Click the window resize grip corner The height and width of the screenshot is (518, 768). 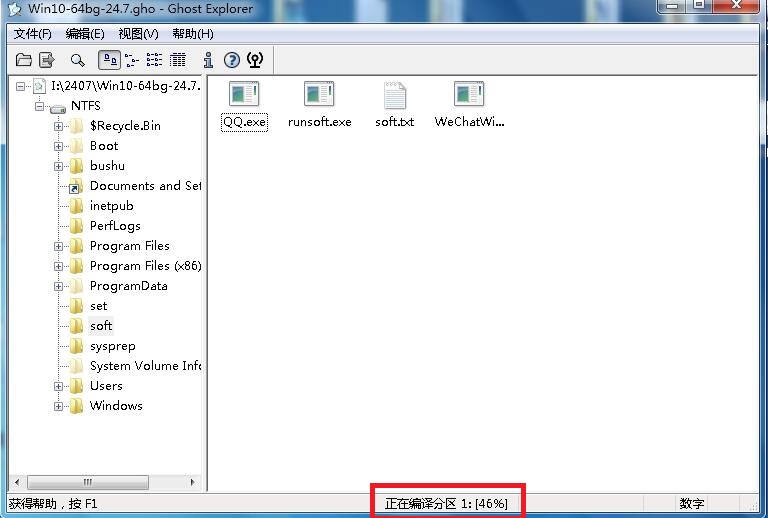[x=753, y=504]
